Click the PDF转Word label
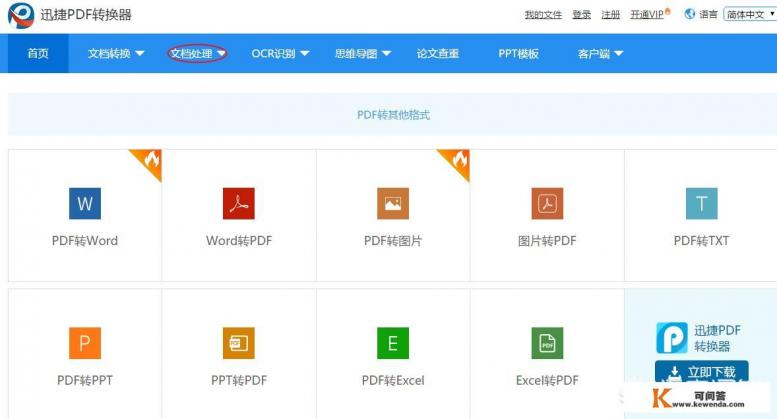The width and height of the screenshot is (777, 419). click(85, 241)
